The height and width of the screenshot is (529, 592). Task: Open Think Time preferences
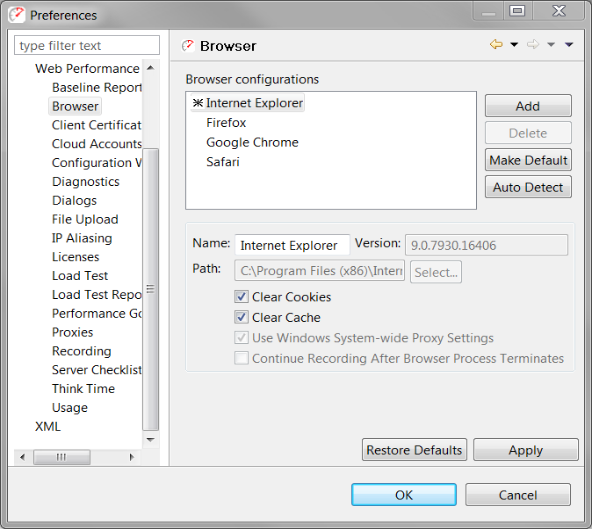coord(83,389)
